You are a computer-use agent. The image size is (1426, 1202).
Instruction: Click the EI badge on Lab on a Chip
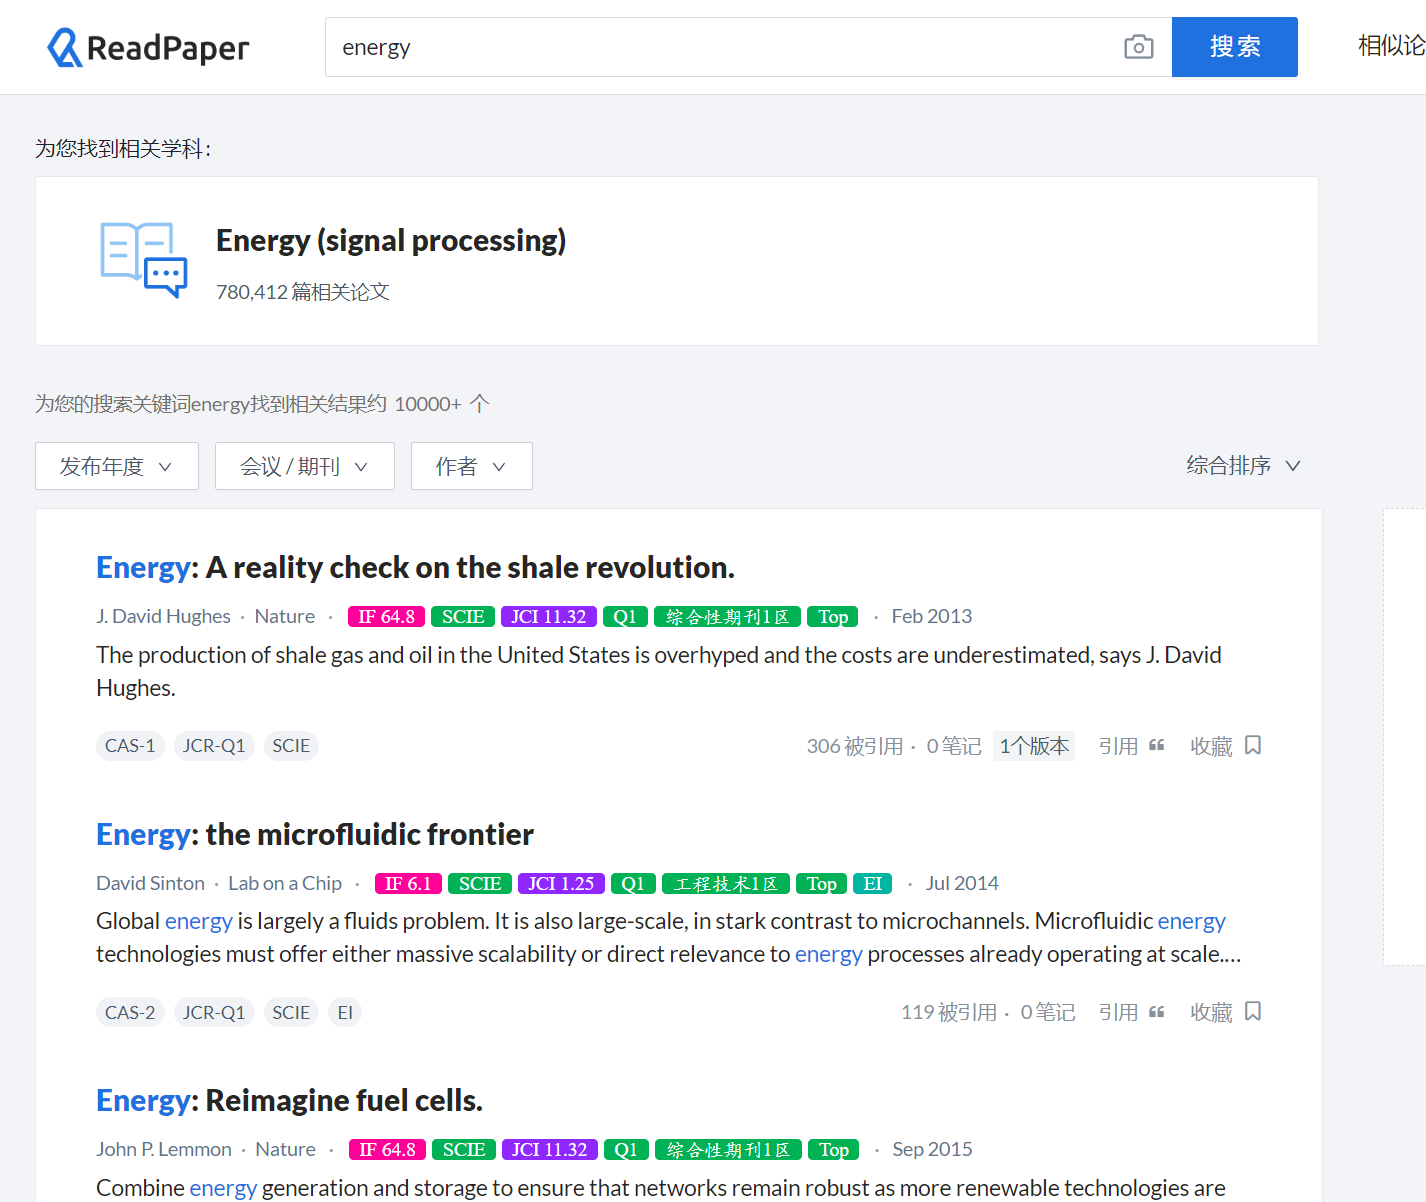click(872, 884)
